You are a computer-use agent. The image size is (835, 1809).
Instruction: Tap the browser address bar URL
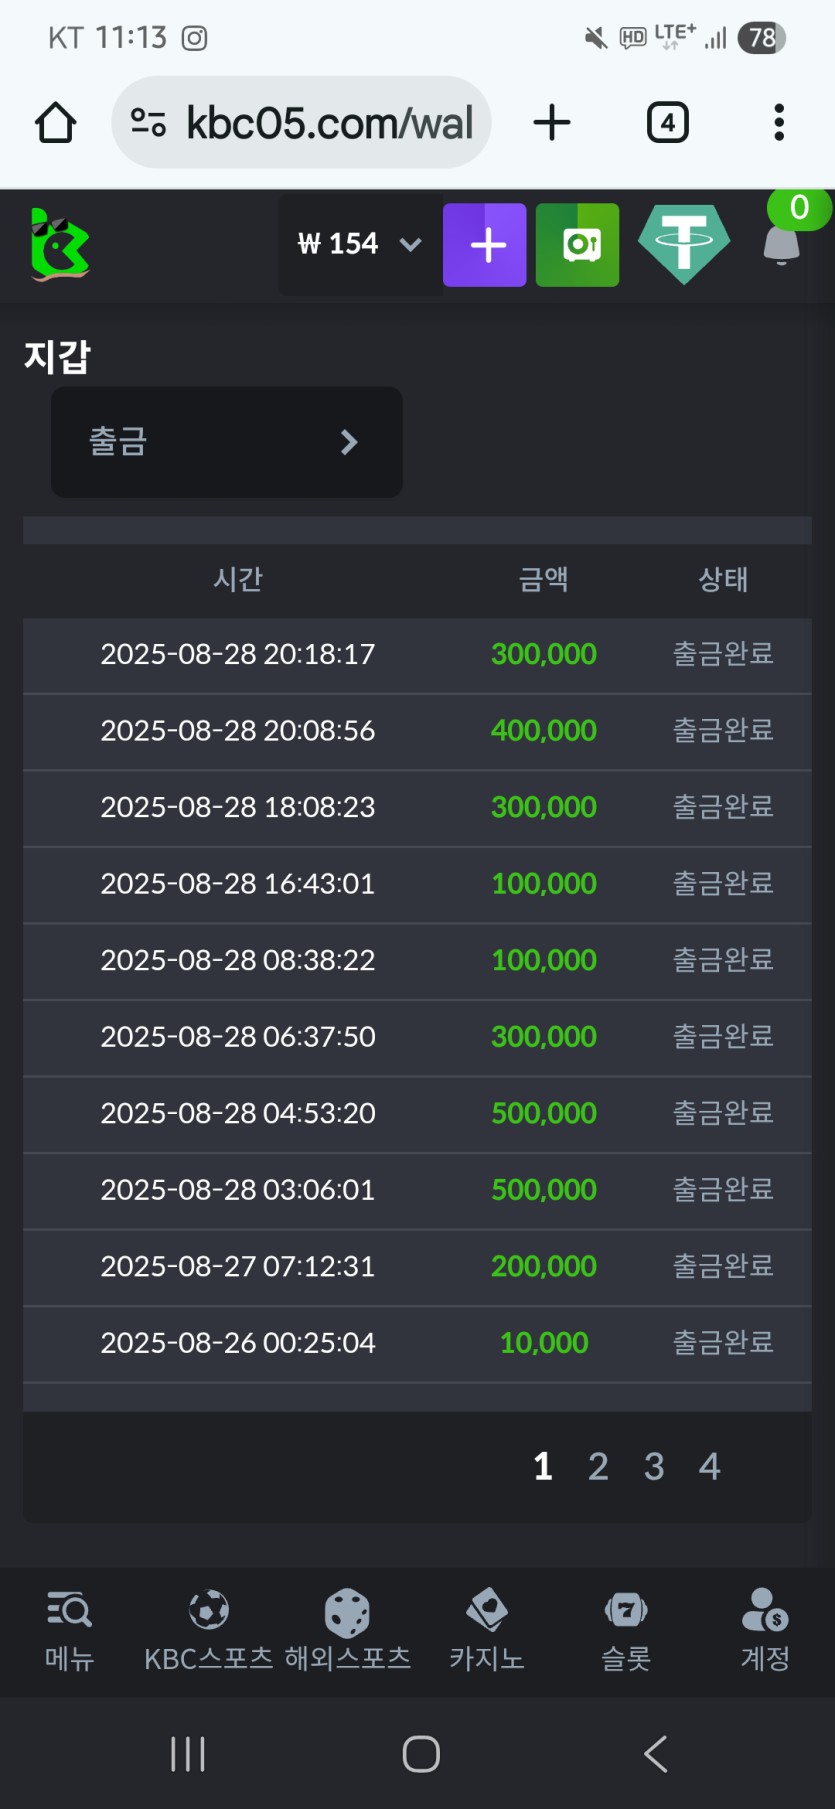[329, 123]
